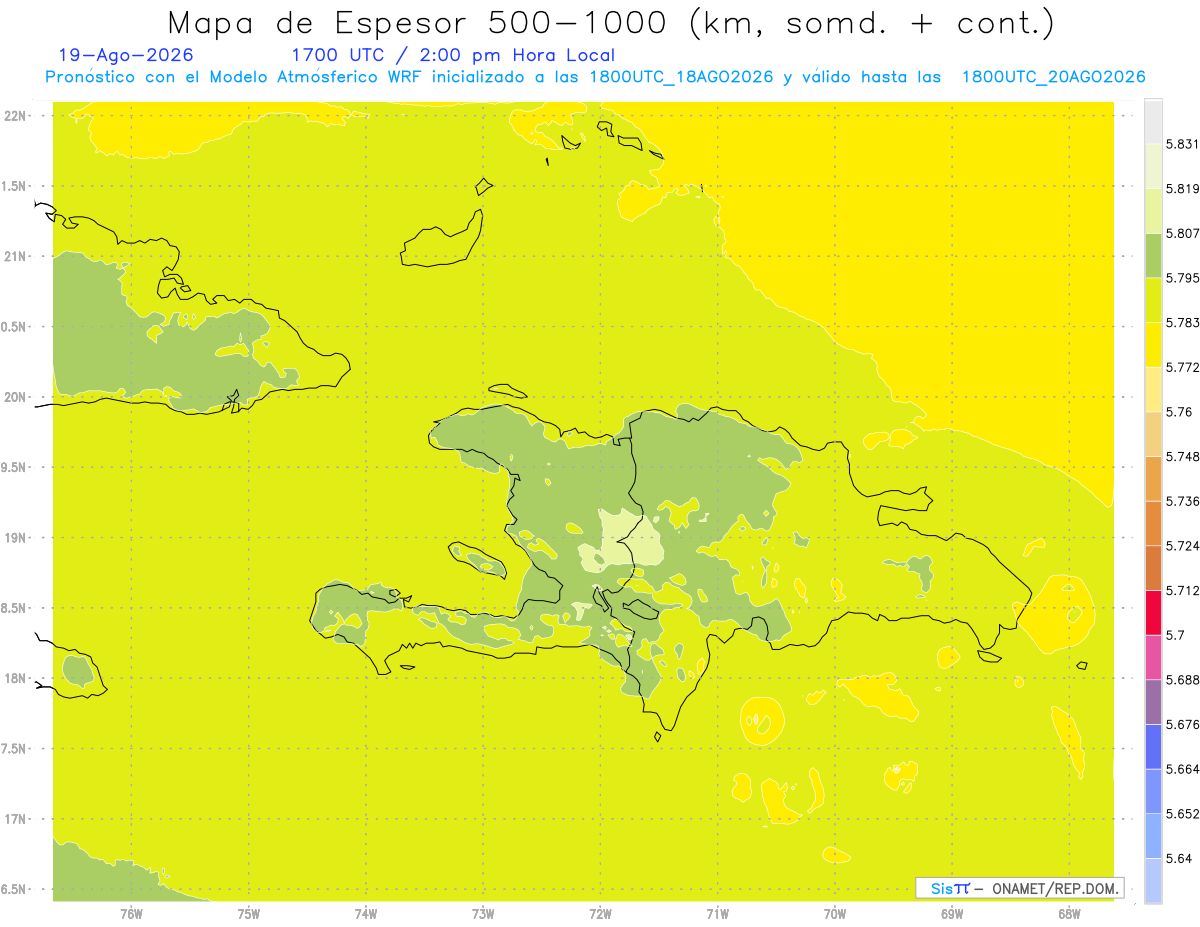
Task: Click the '5.652' color scale value
Action: [1183, 814]
